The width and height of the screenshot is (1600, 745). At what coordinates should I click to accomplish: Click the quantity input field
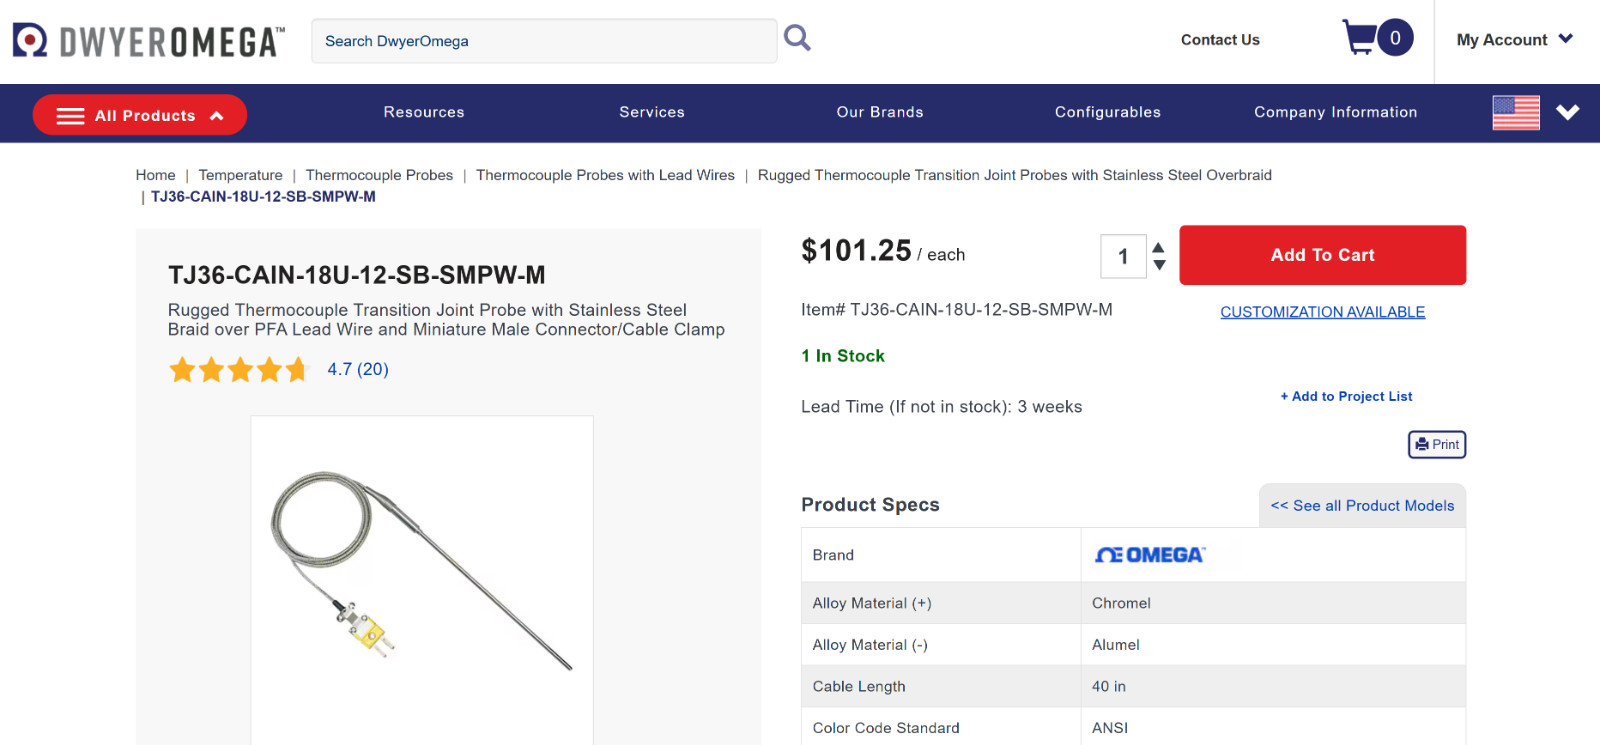click(x=1123, y=257)
